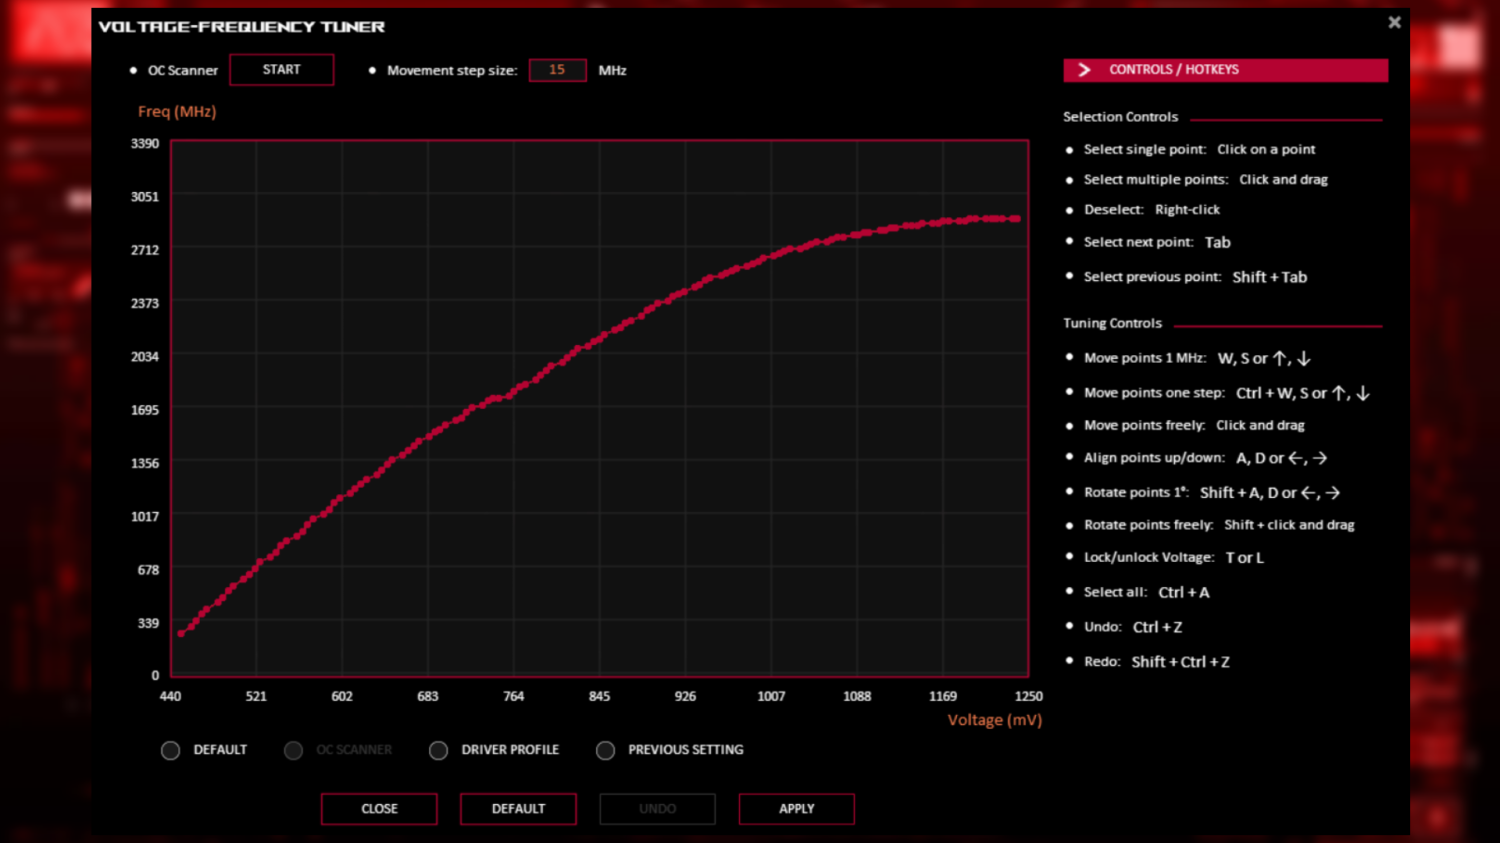Select the OC SCANNER radio option
This screenshot has height=843, width=1500.
[293, 750]
